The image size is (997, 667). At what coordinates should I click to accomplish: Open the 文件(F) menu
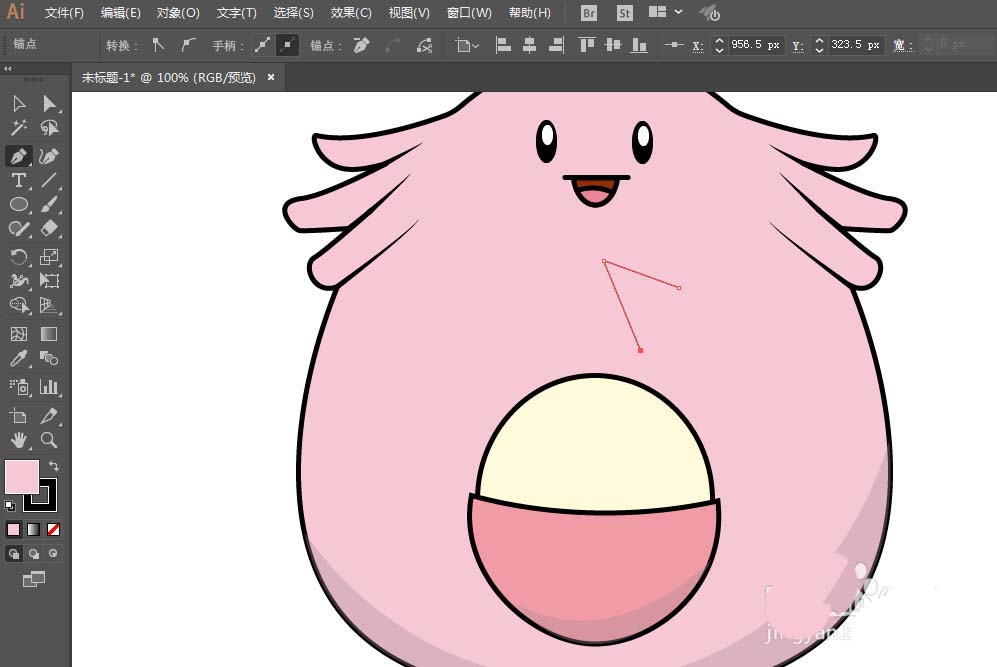tap(64, 13)
